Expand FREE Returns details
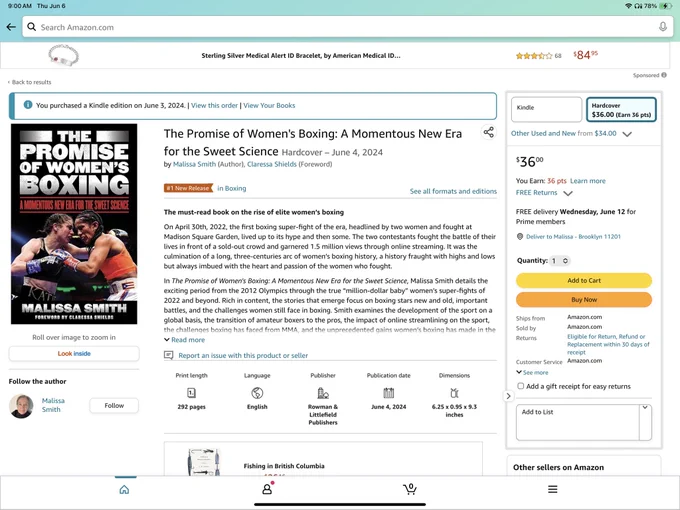 (568, 193)
